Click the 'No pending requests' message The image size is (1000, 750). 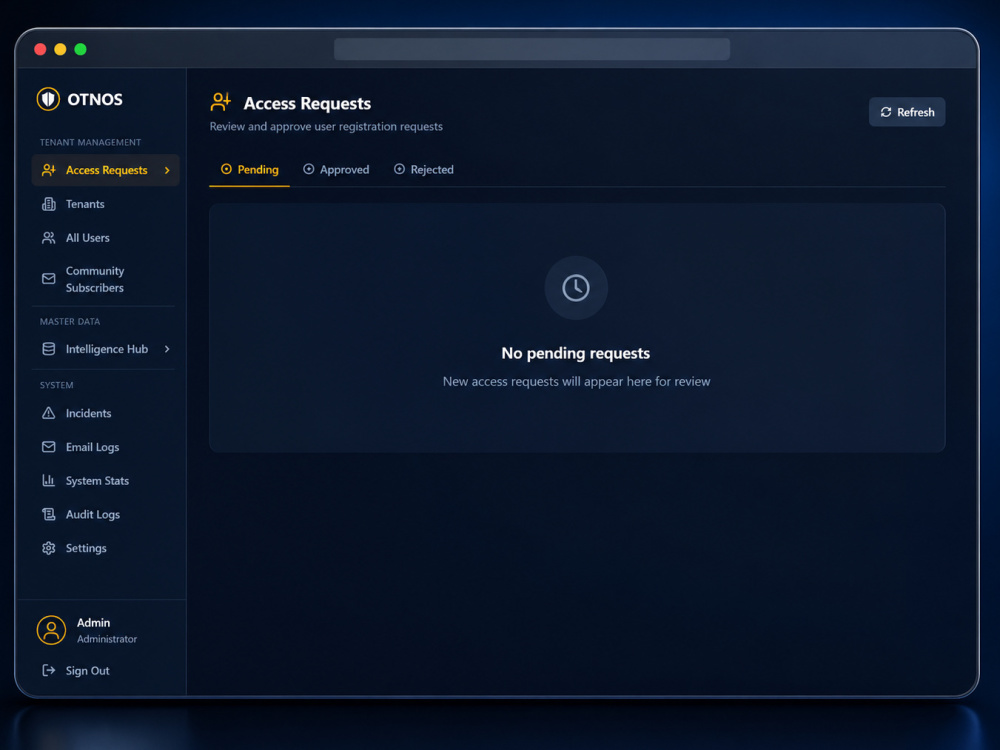(576, 353)
